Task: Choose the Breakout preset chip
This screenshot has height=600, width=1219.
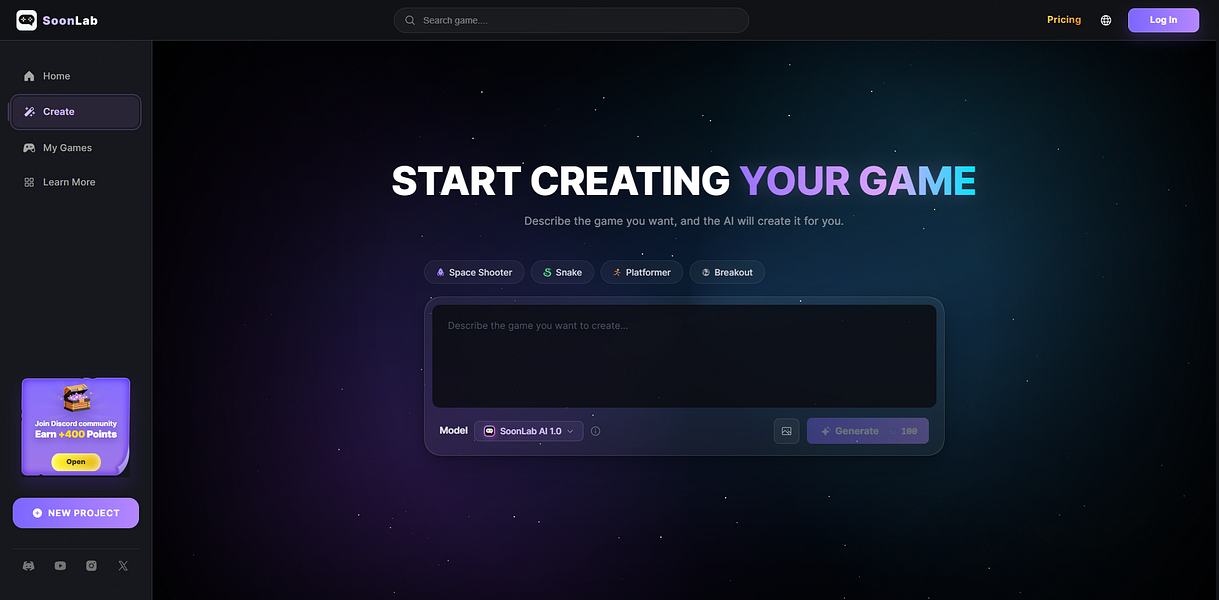Action: pyautogui.click(x=727, y=272)
